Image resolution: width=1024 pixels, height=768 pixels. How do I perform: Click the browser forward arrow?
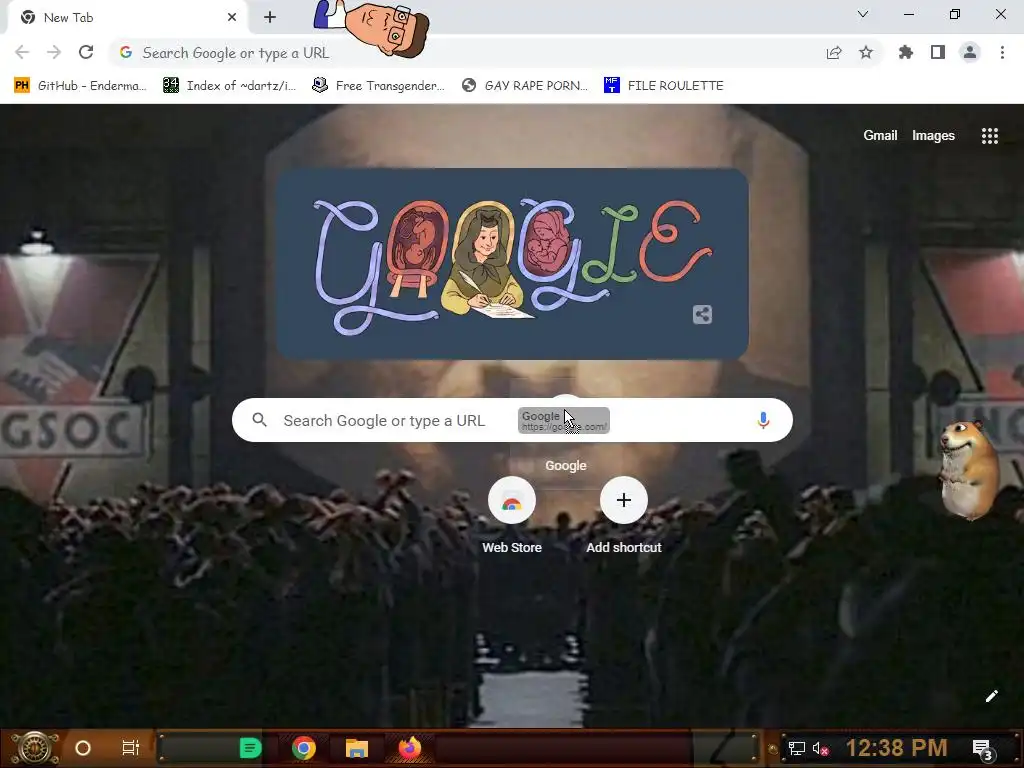[54, 53]
